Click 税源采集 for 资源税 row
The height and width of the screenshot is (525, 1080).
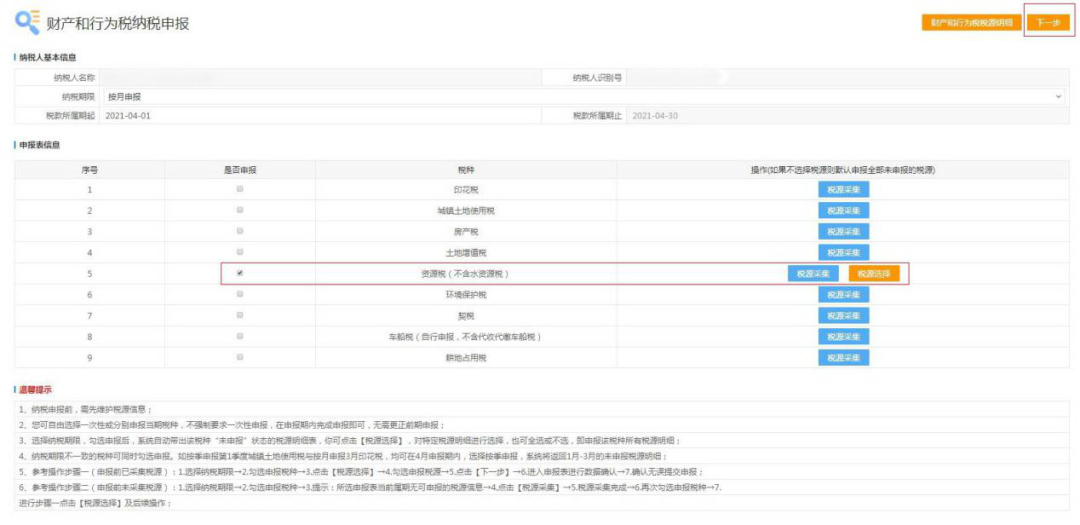[813, 274]
